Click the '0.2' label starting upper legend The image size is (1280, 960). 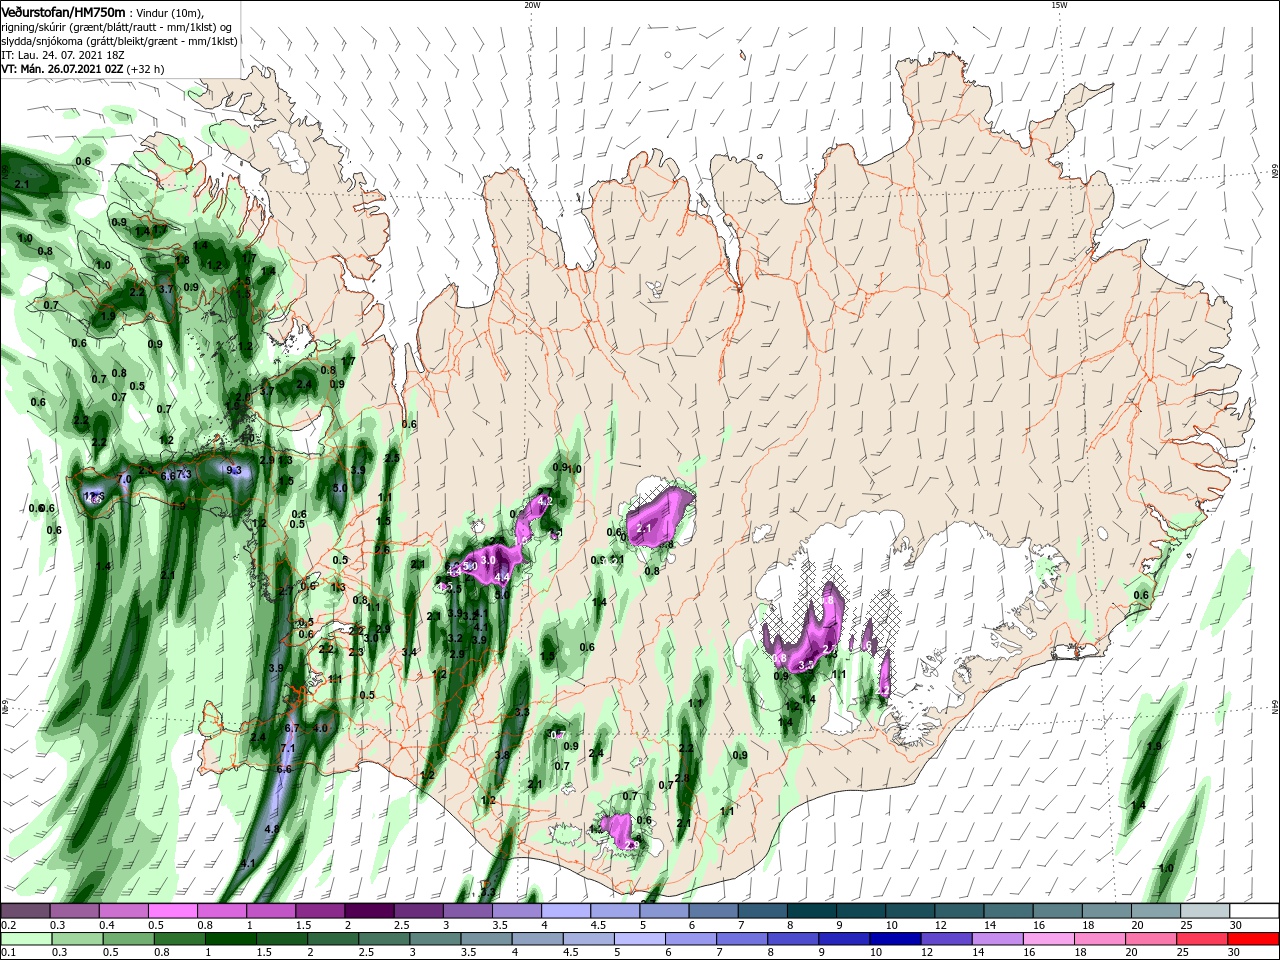[8, 926]
